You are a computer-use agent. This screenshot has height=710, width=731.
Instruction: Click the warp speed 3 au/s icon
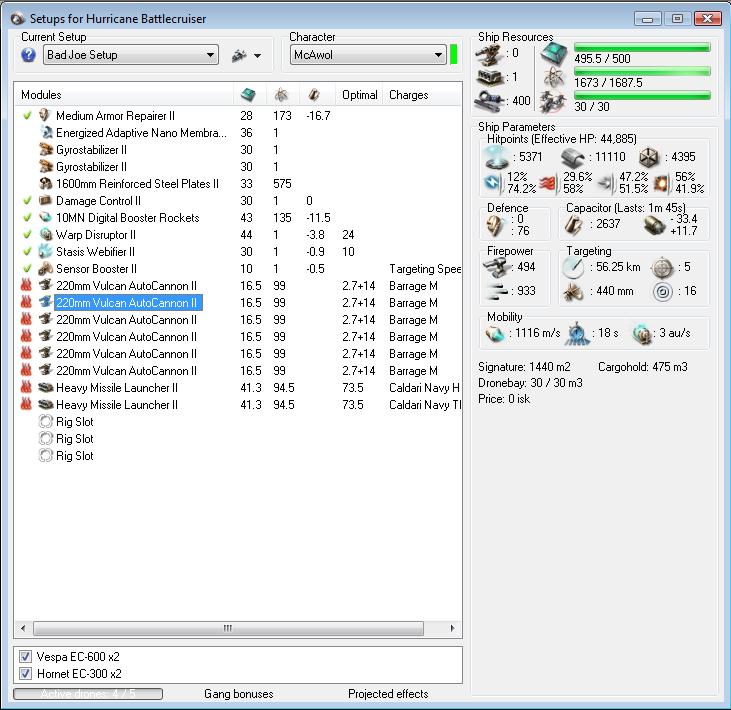click(642, 334)
